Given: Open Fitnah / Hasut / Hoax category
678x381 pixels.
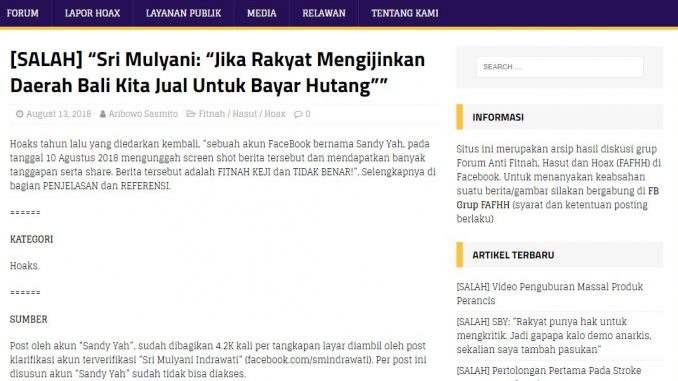Looking at the screenshot, I should (242, 114).
